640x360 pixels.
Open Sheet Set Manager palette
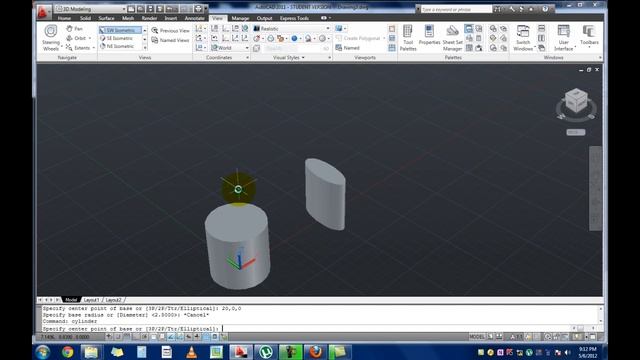pyautogui.click(x=452, y=38)
